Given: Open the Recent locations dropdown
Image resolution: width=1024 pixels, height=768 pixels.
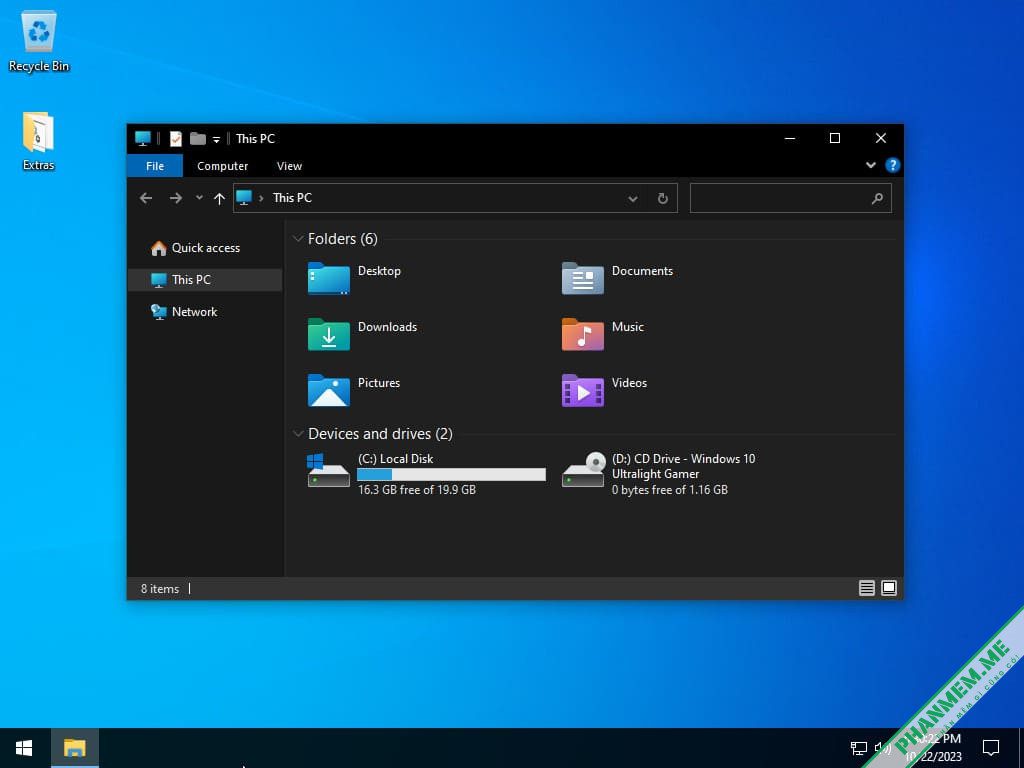Looking at the screenshot, I should 199,197.
